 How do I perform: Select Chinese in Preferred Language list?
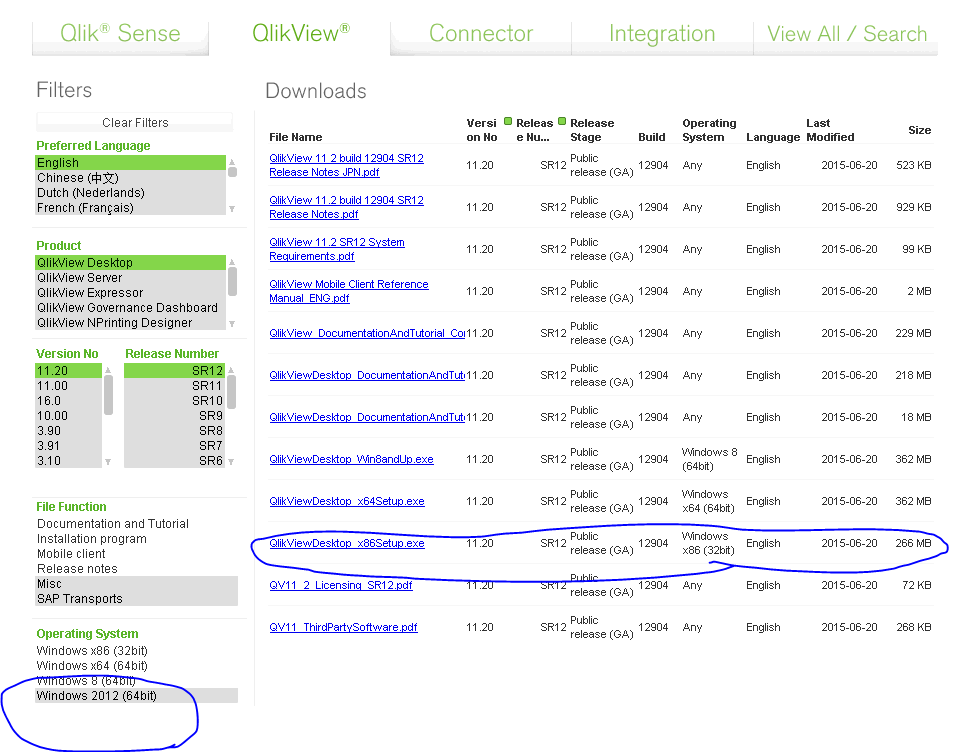pyautogui.click(x=131, y=178)
